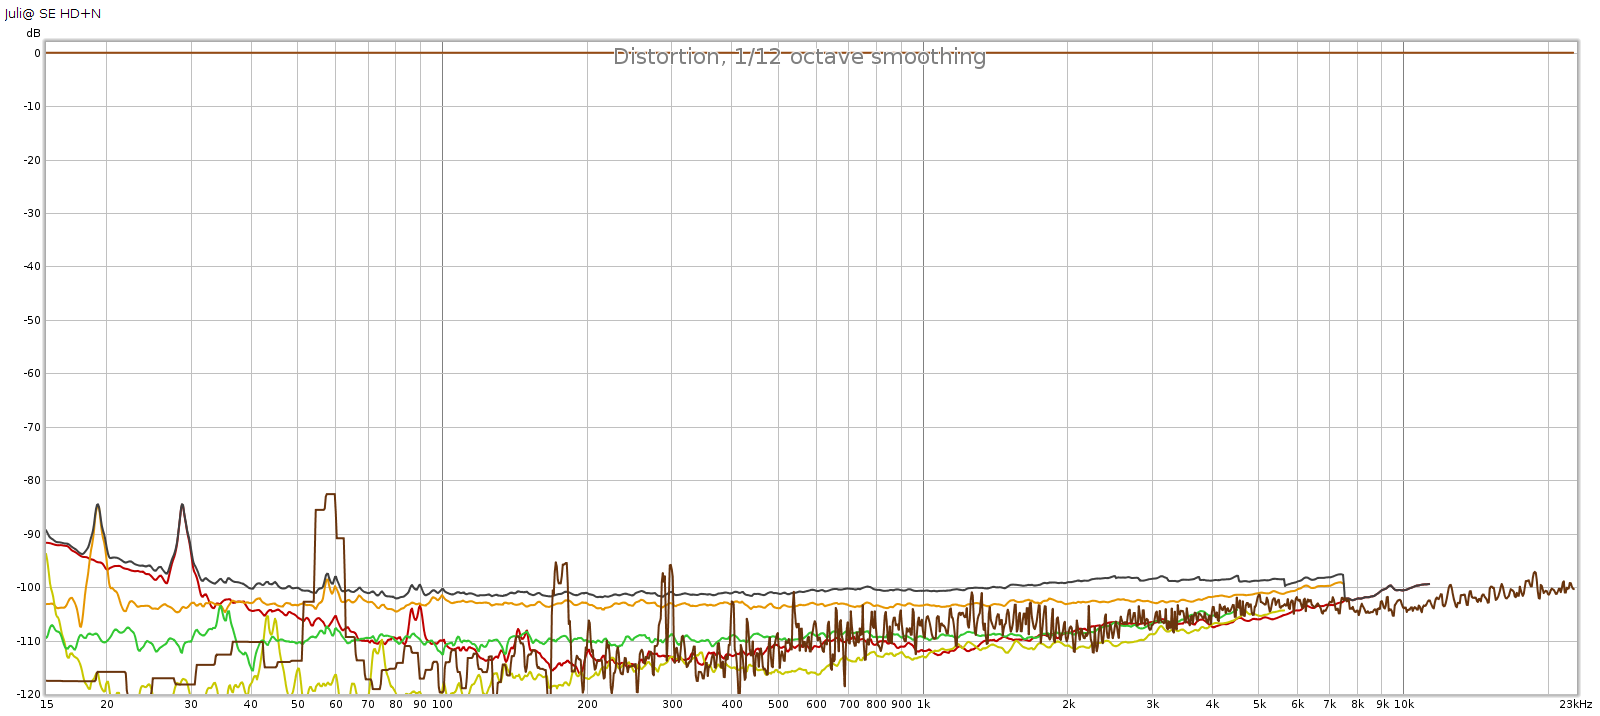1600x716 pixels.
Task: Select the -110 y-axis label
Action: [29, 641]
